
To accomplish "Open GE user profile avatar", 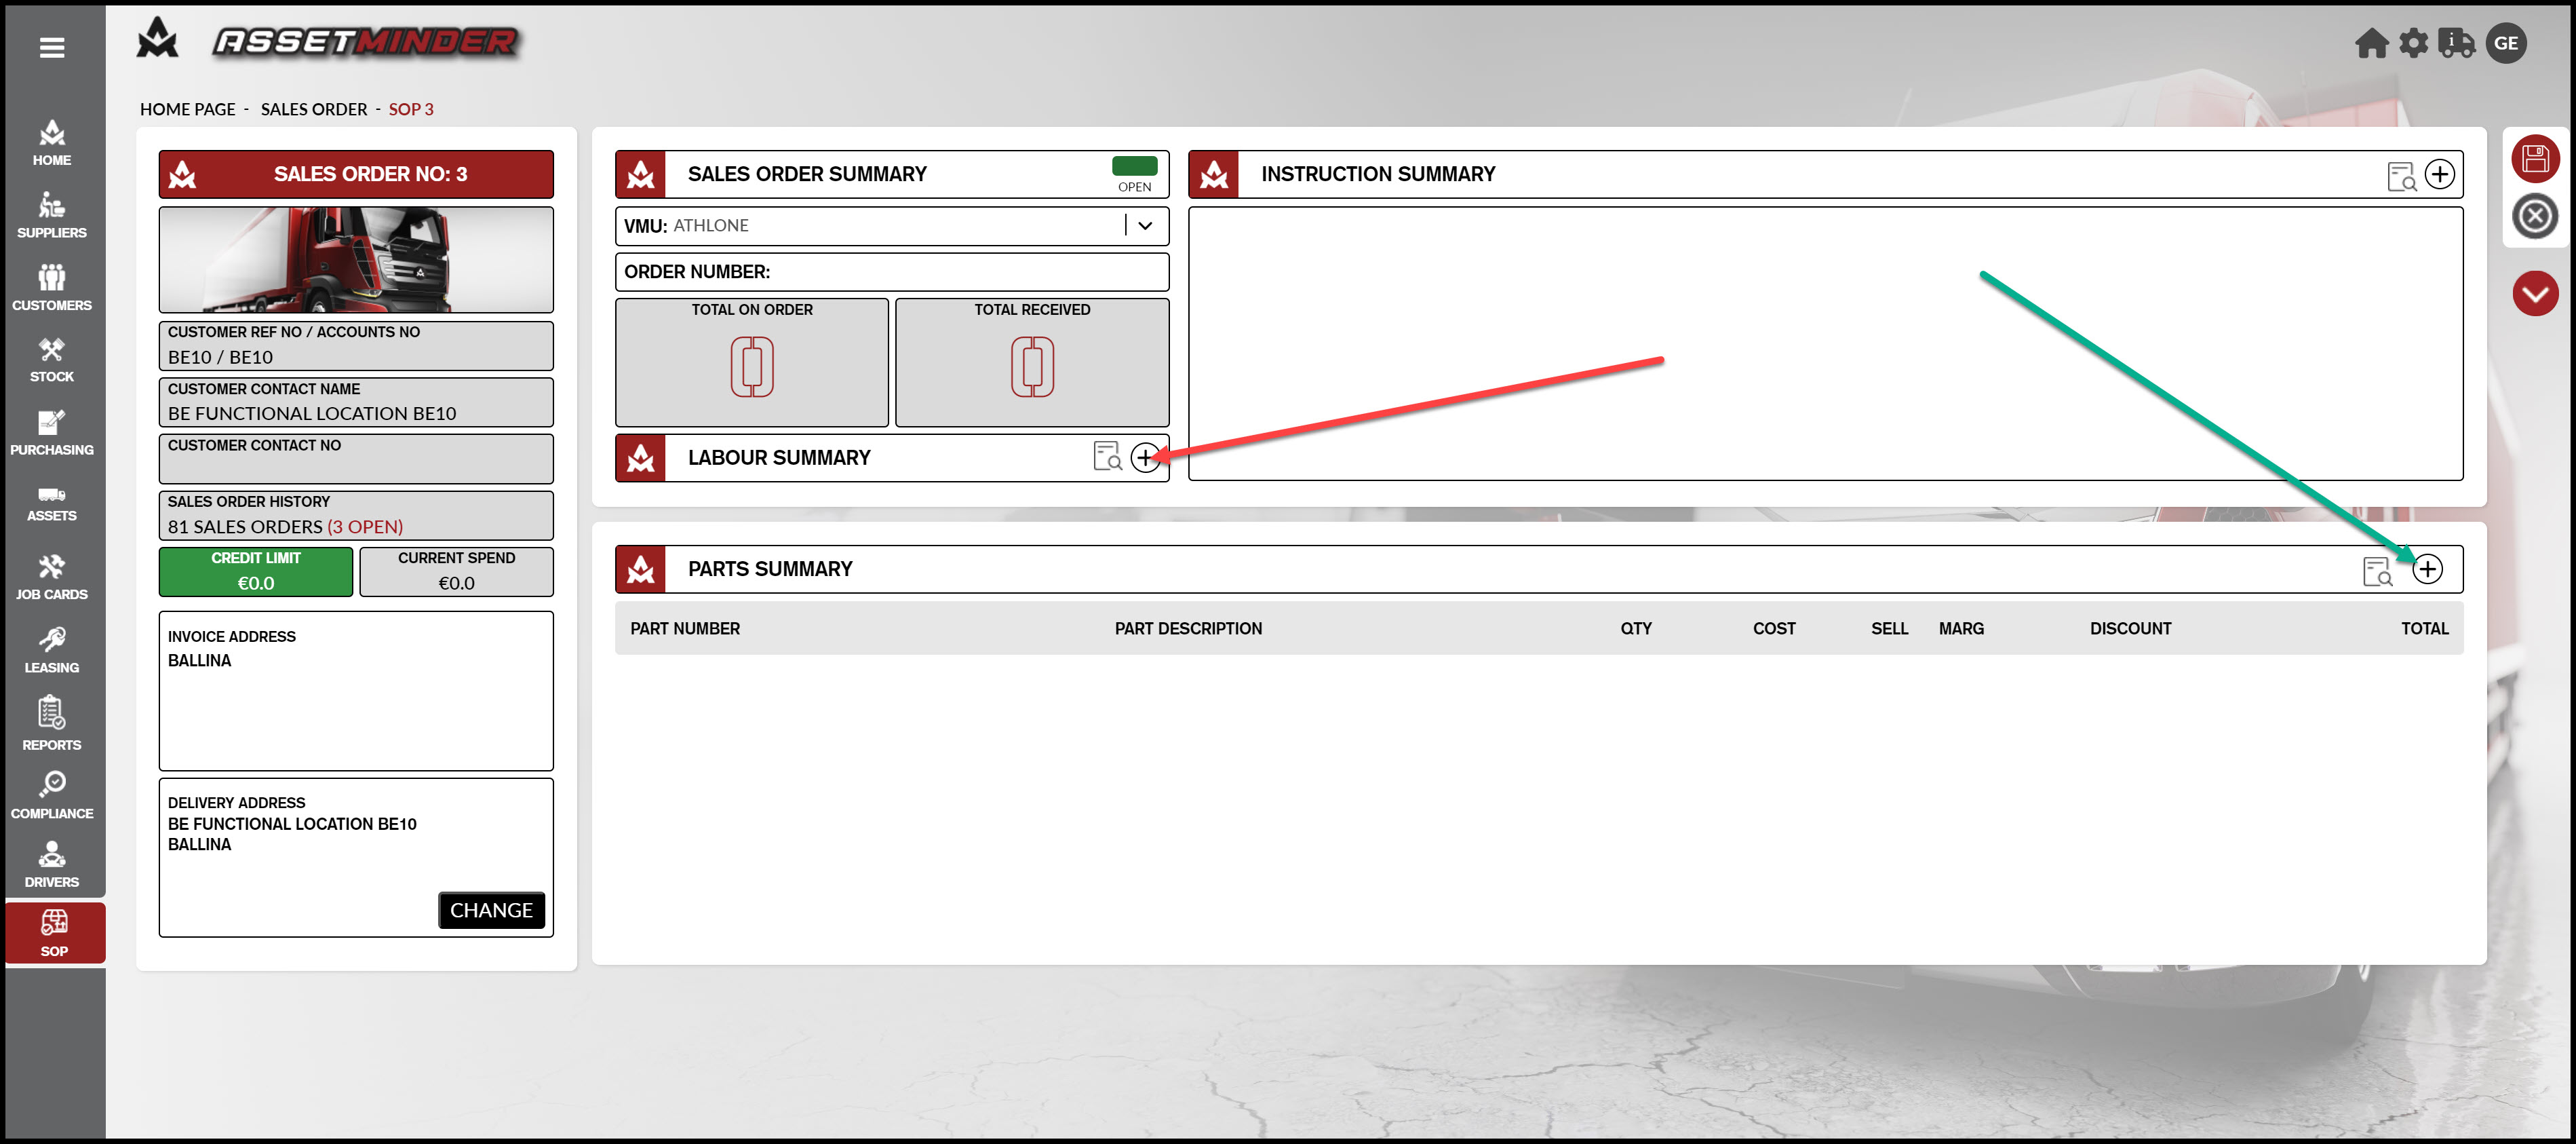I will [2506, 43].
